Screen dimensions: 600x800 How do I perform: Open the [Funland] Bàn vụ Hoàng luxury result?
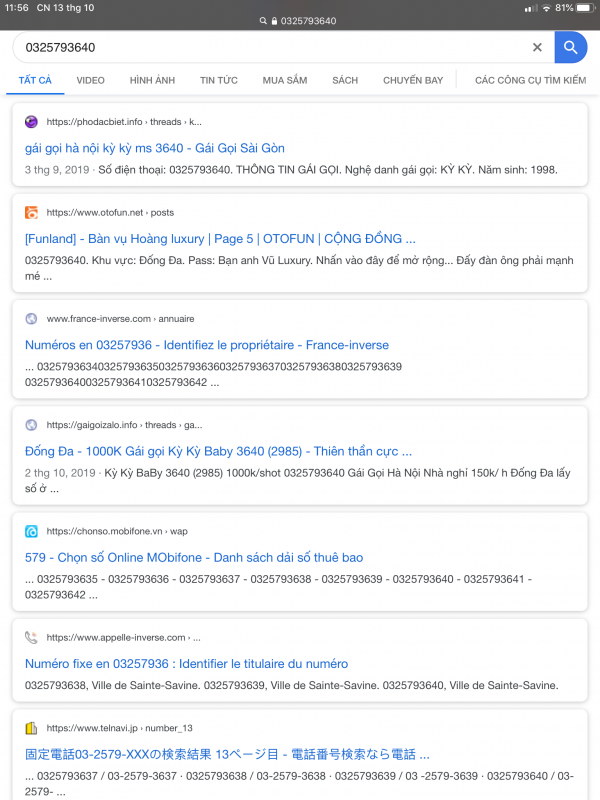coord(220,239)
